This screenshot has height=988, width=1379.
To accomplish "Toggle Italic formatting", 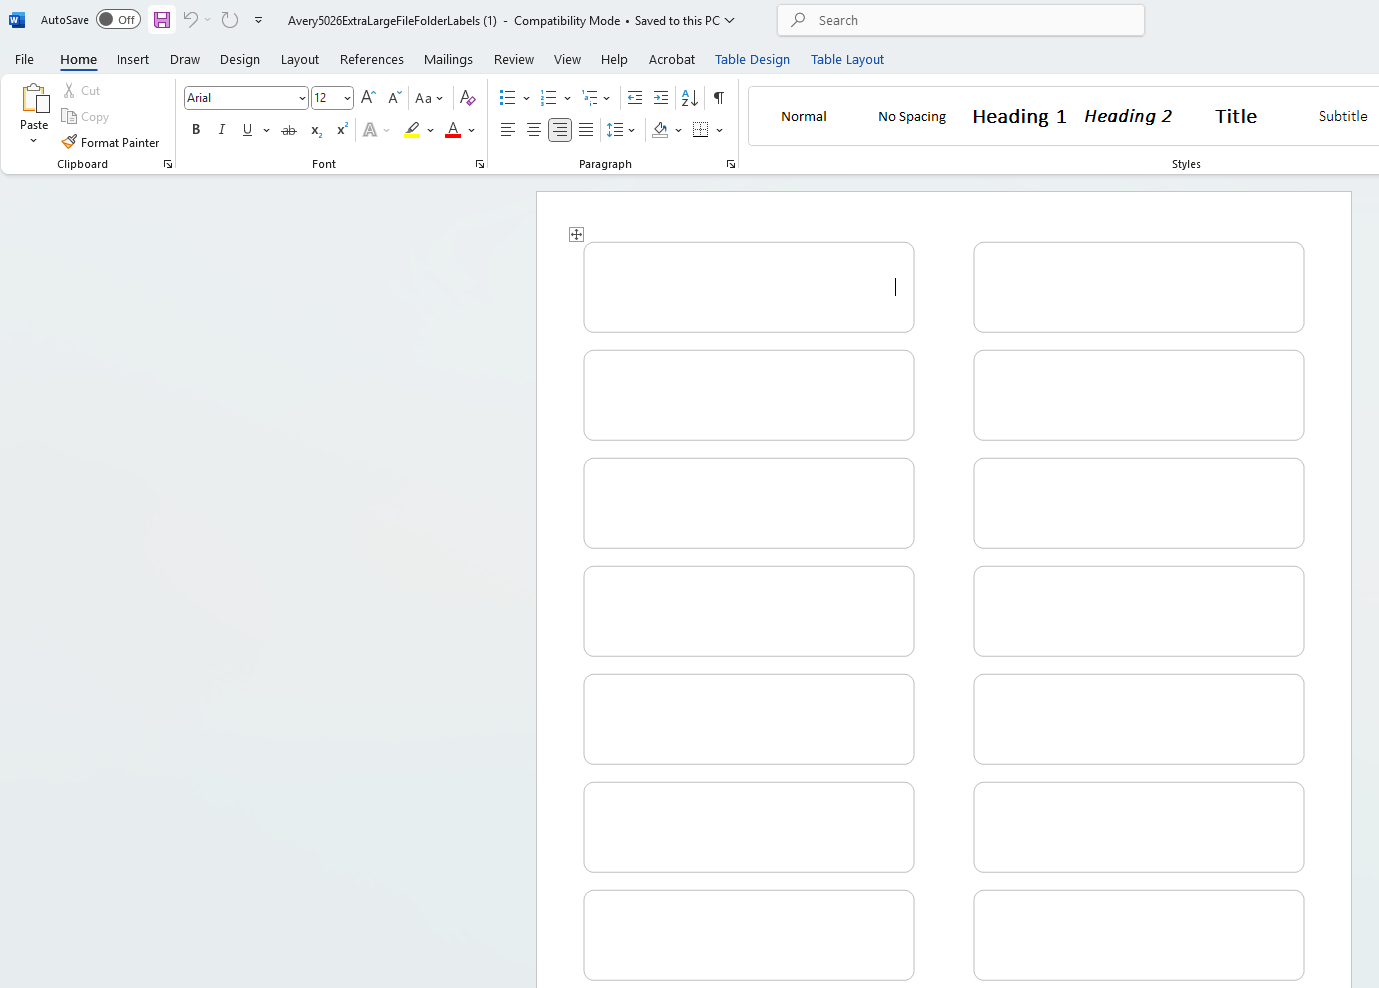I will pos(222,130).
